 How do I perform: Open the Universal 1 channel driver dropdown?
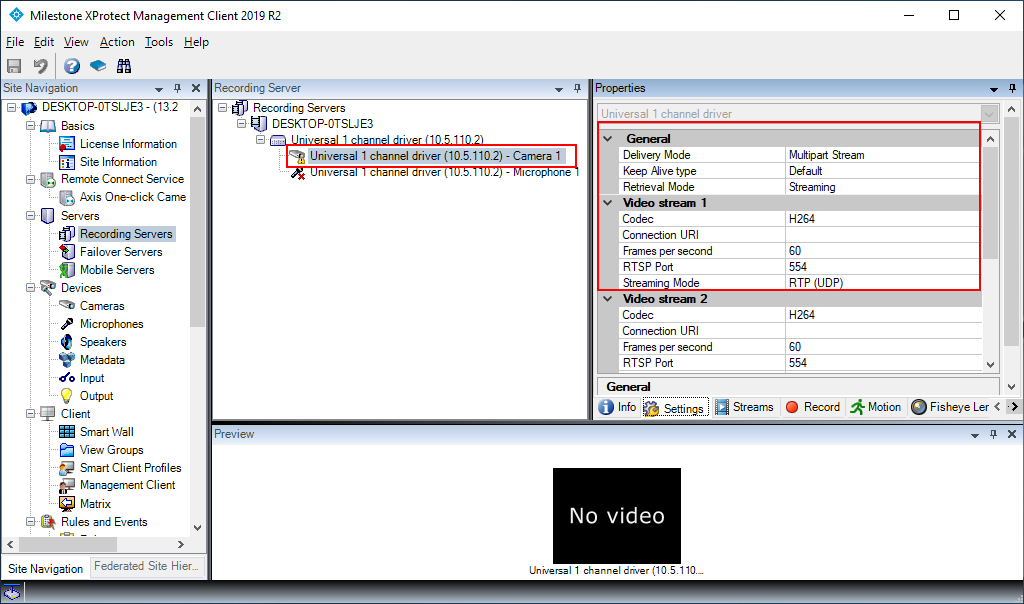pyautogui.click(x=988, y=113)
